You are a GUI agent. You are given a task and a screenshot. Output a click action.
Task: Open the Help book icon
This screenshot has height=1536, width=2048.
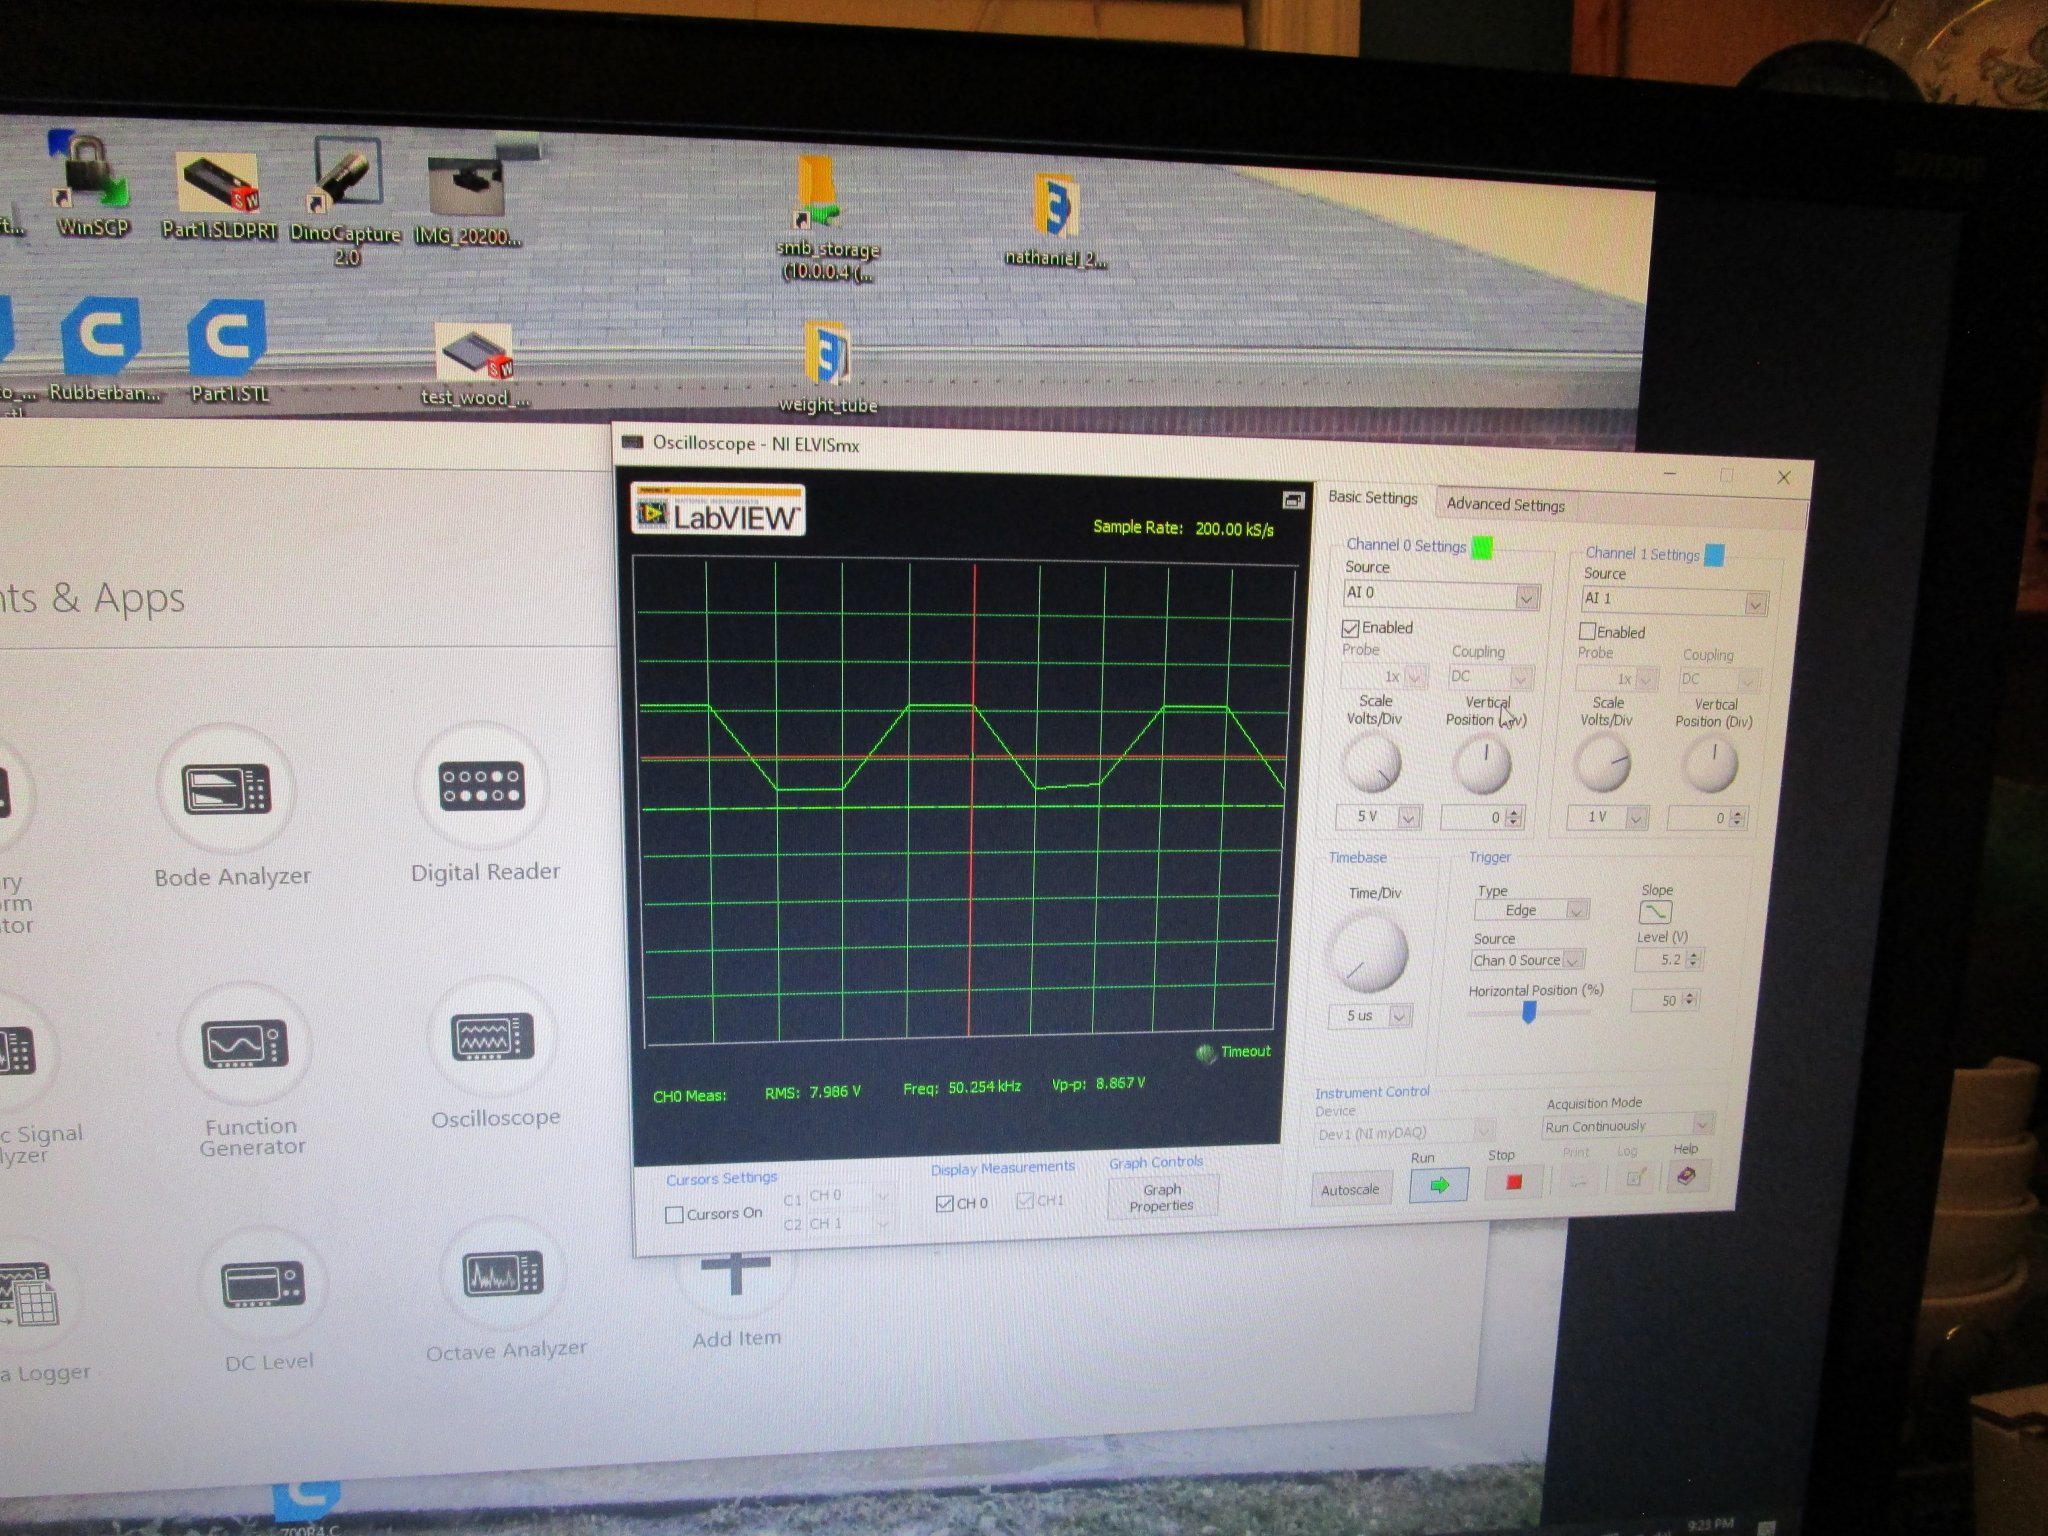tap(1686, 1176)
